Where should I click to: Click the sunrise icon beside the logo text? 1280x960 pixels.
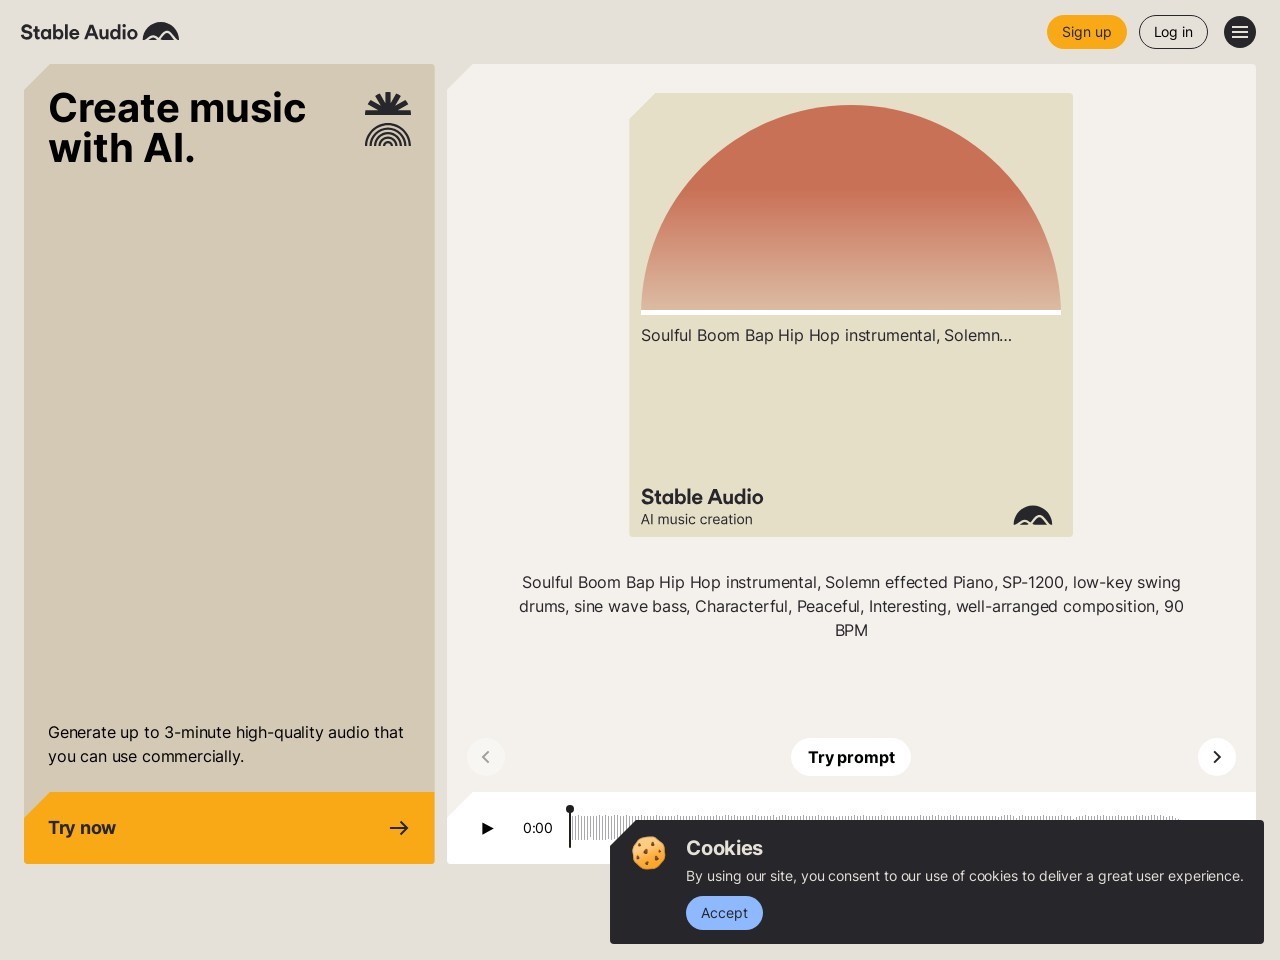coord(160,31)
